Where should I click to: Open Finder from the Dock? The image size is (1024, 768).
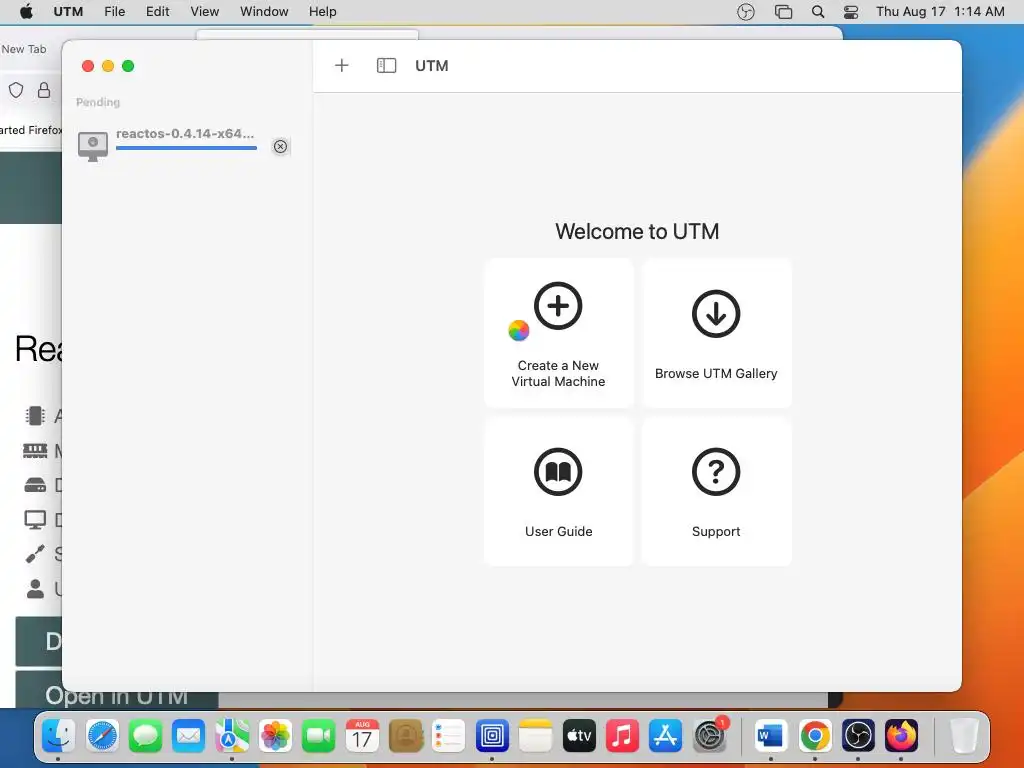coord(59,736)
